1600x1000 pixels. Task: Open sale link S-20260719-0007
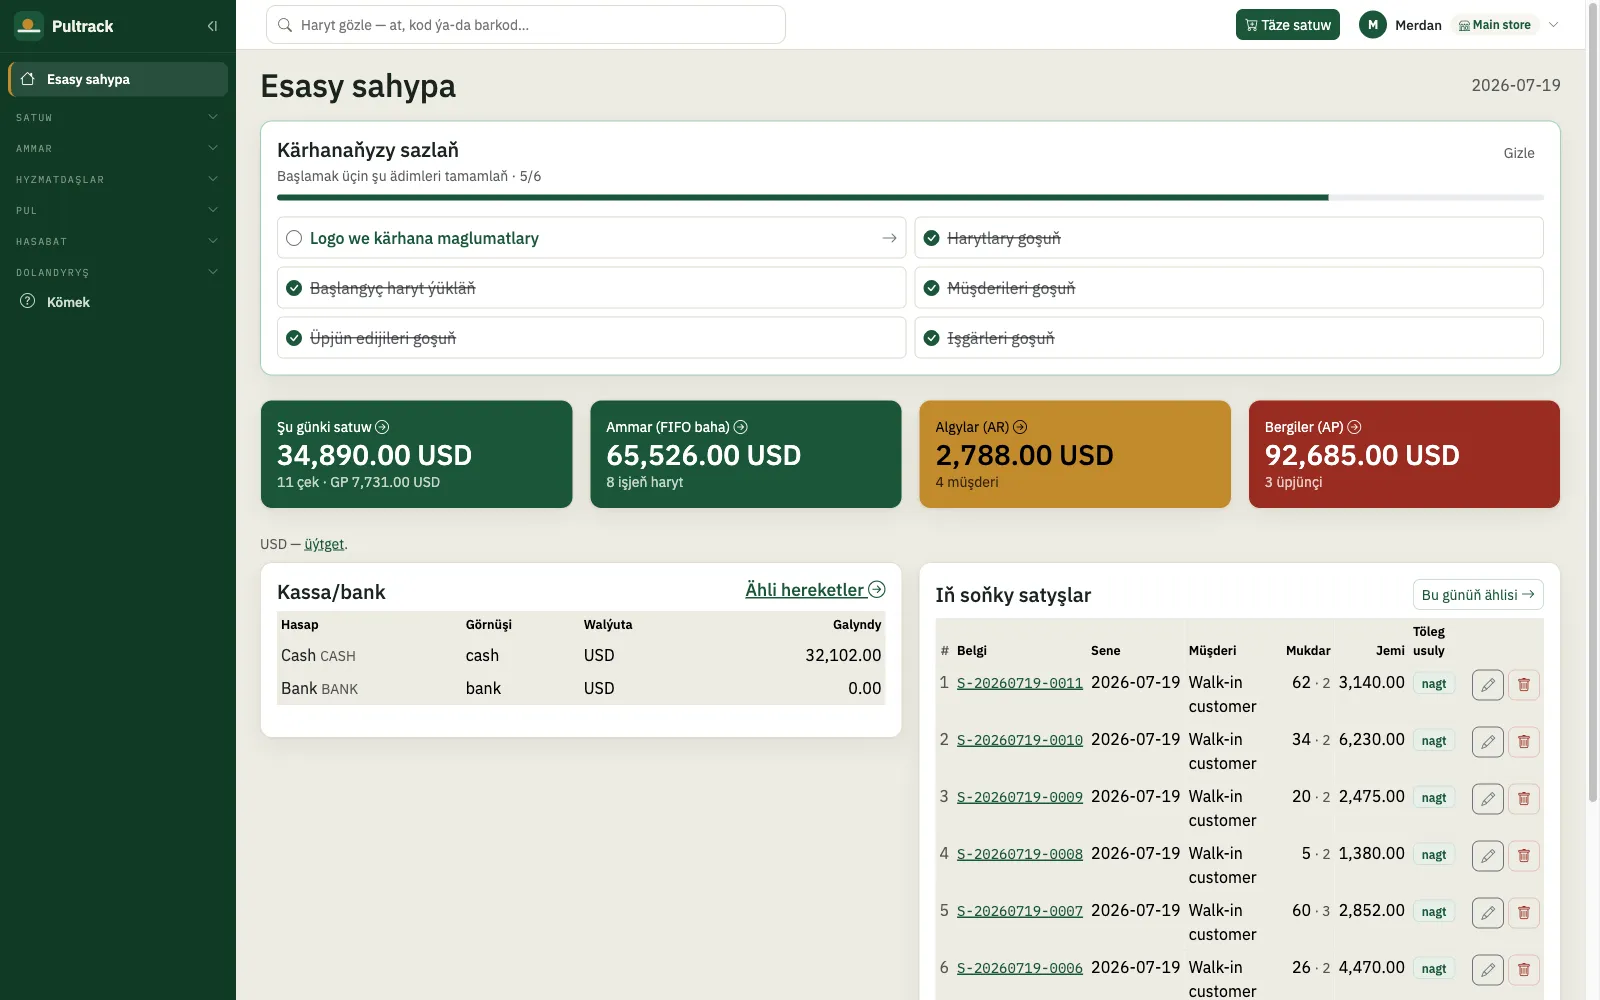1019,911
